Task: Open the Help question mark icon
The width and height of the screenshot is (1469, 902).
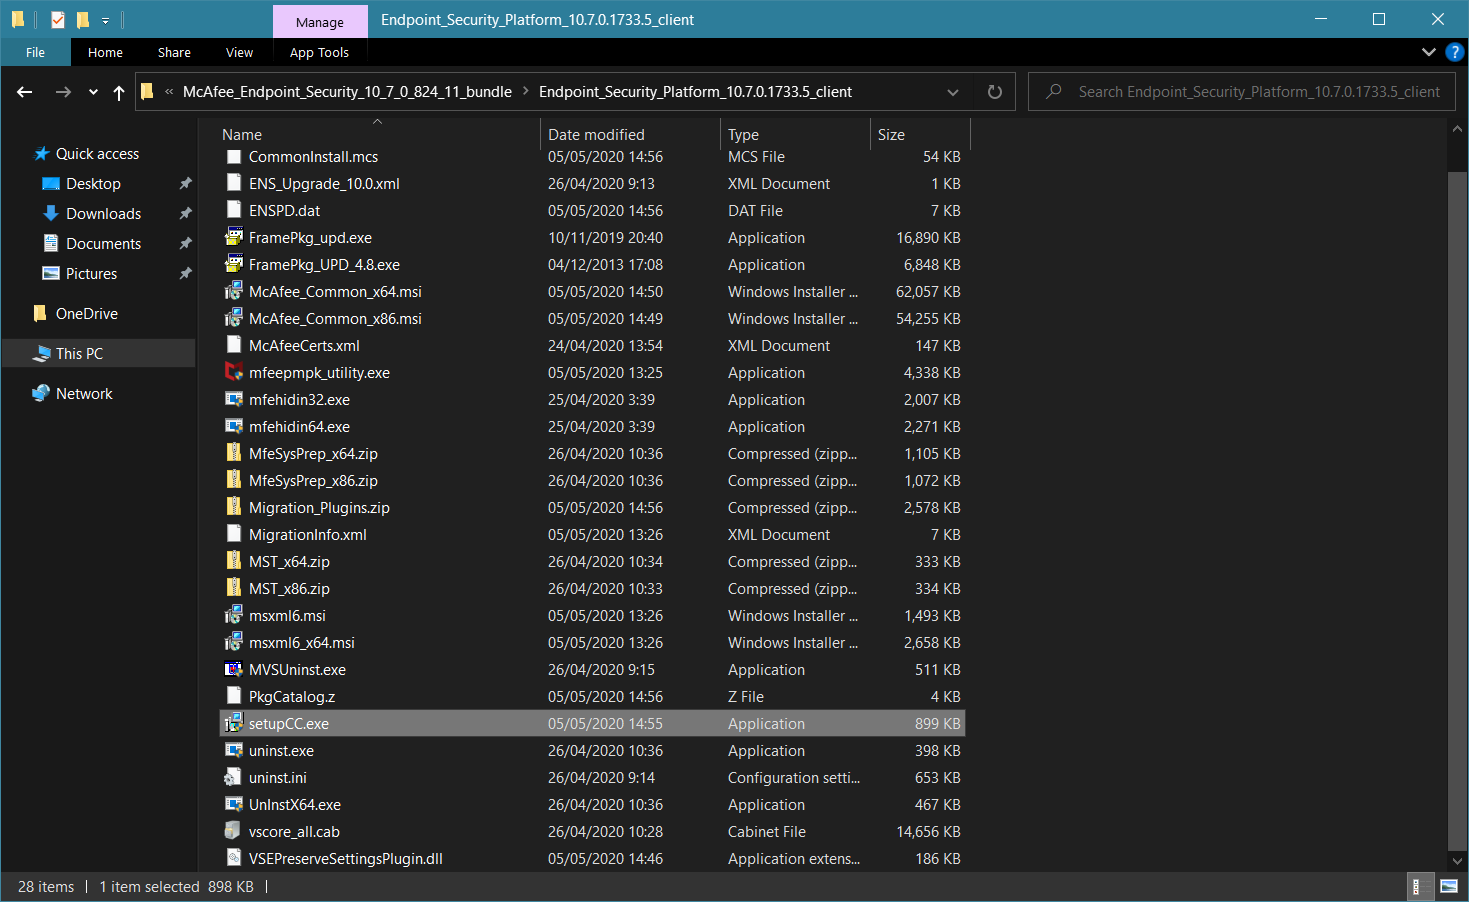Action: pos(1455,52)
